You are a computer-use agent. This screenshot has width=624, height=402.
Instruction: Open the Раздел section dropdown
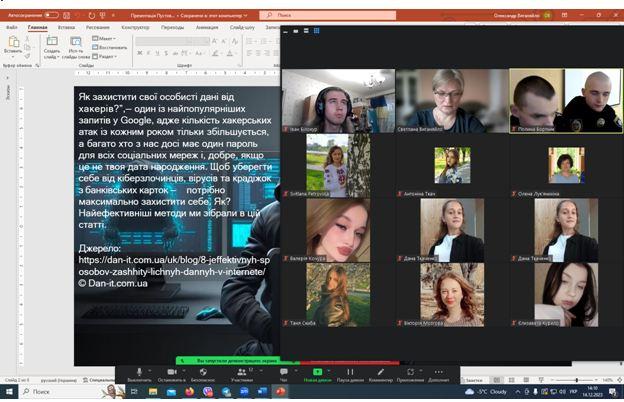tap(105, 57)
